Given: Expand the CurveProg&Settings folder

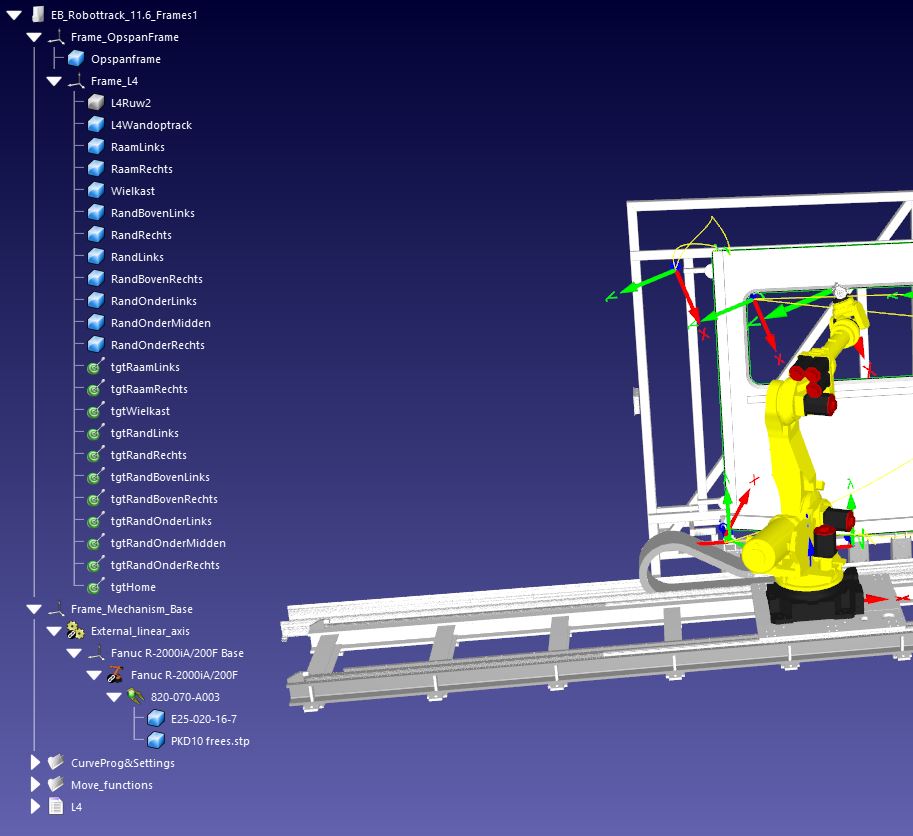Looking at the screenshot, I should [36, 763].
